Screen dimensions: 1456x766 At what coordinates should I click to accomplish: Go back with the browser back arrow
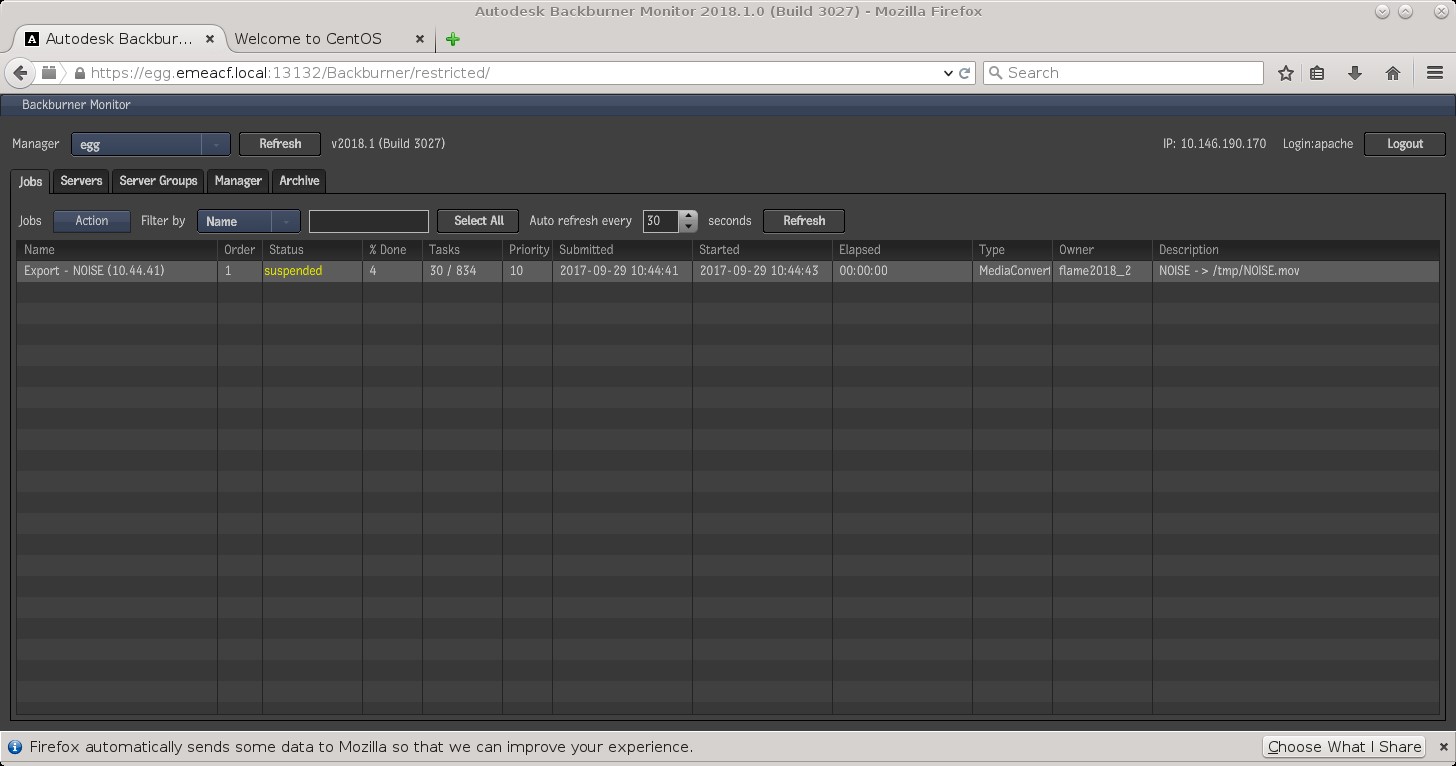[20, 73]
